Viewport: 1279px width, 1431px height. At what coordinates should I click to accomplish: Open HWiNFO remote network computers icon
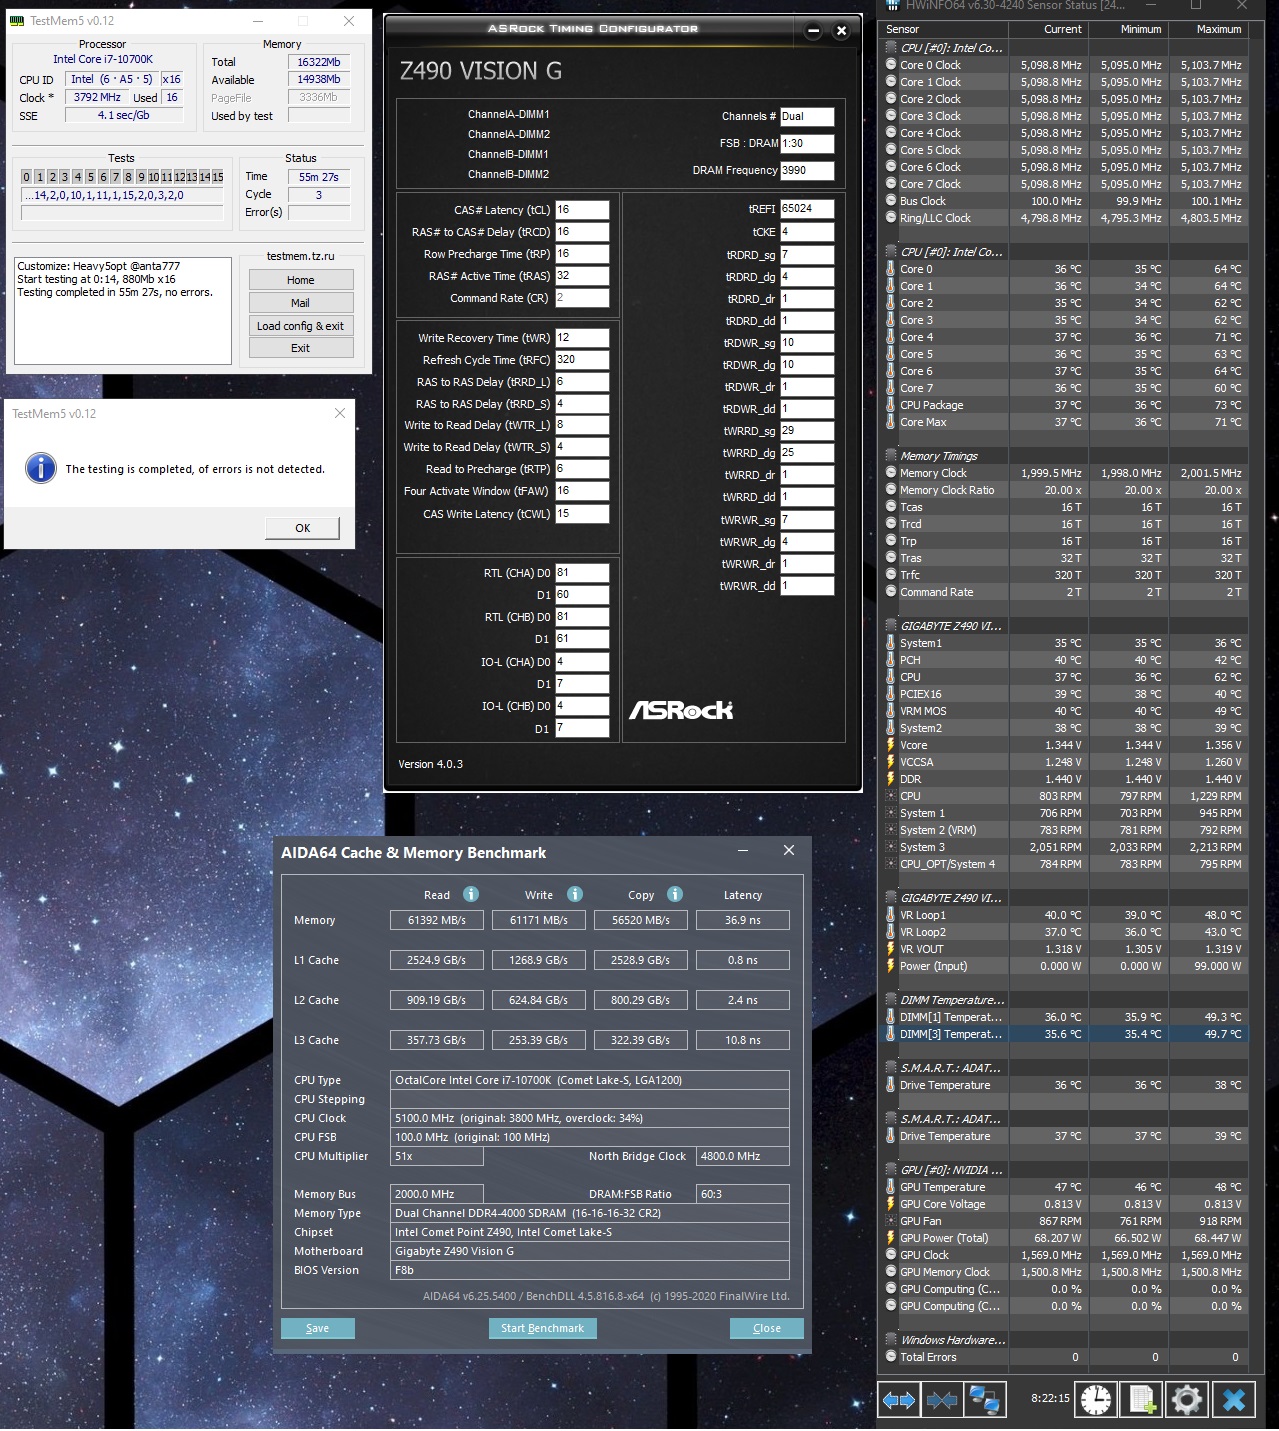[984, 1400]
